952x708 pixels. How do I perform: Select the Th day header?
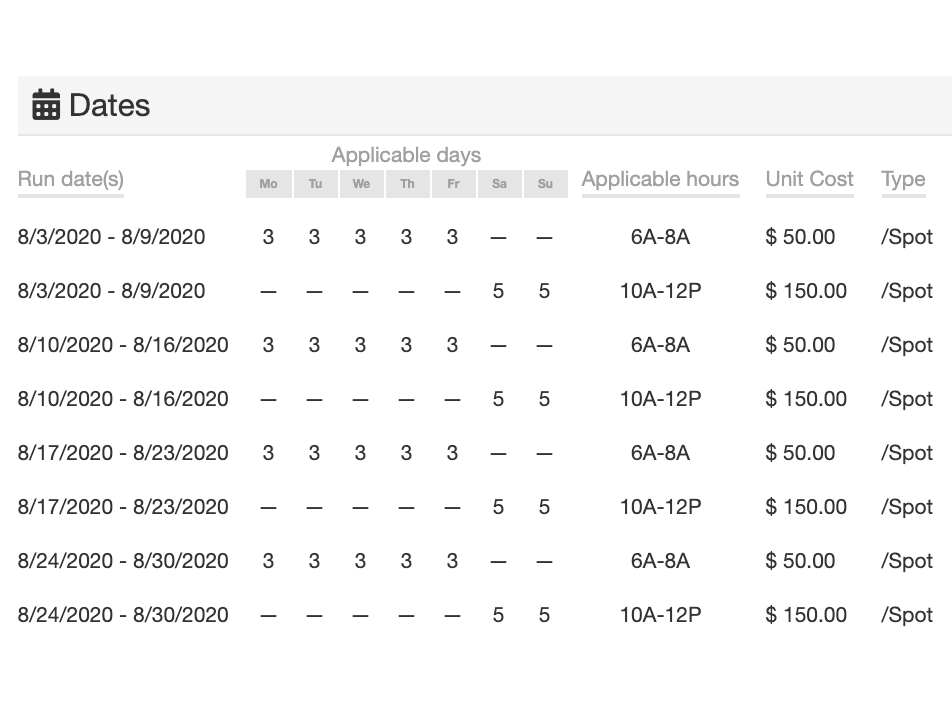[407, 184]
